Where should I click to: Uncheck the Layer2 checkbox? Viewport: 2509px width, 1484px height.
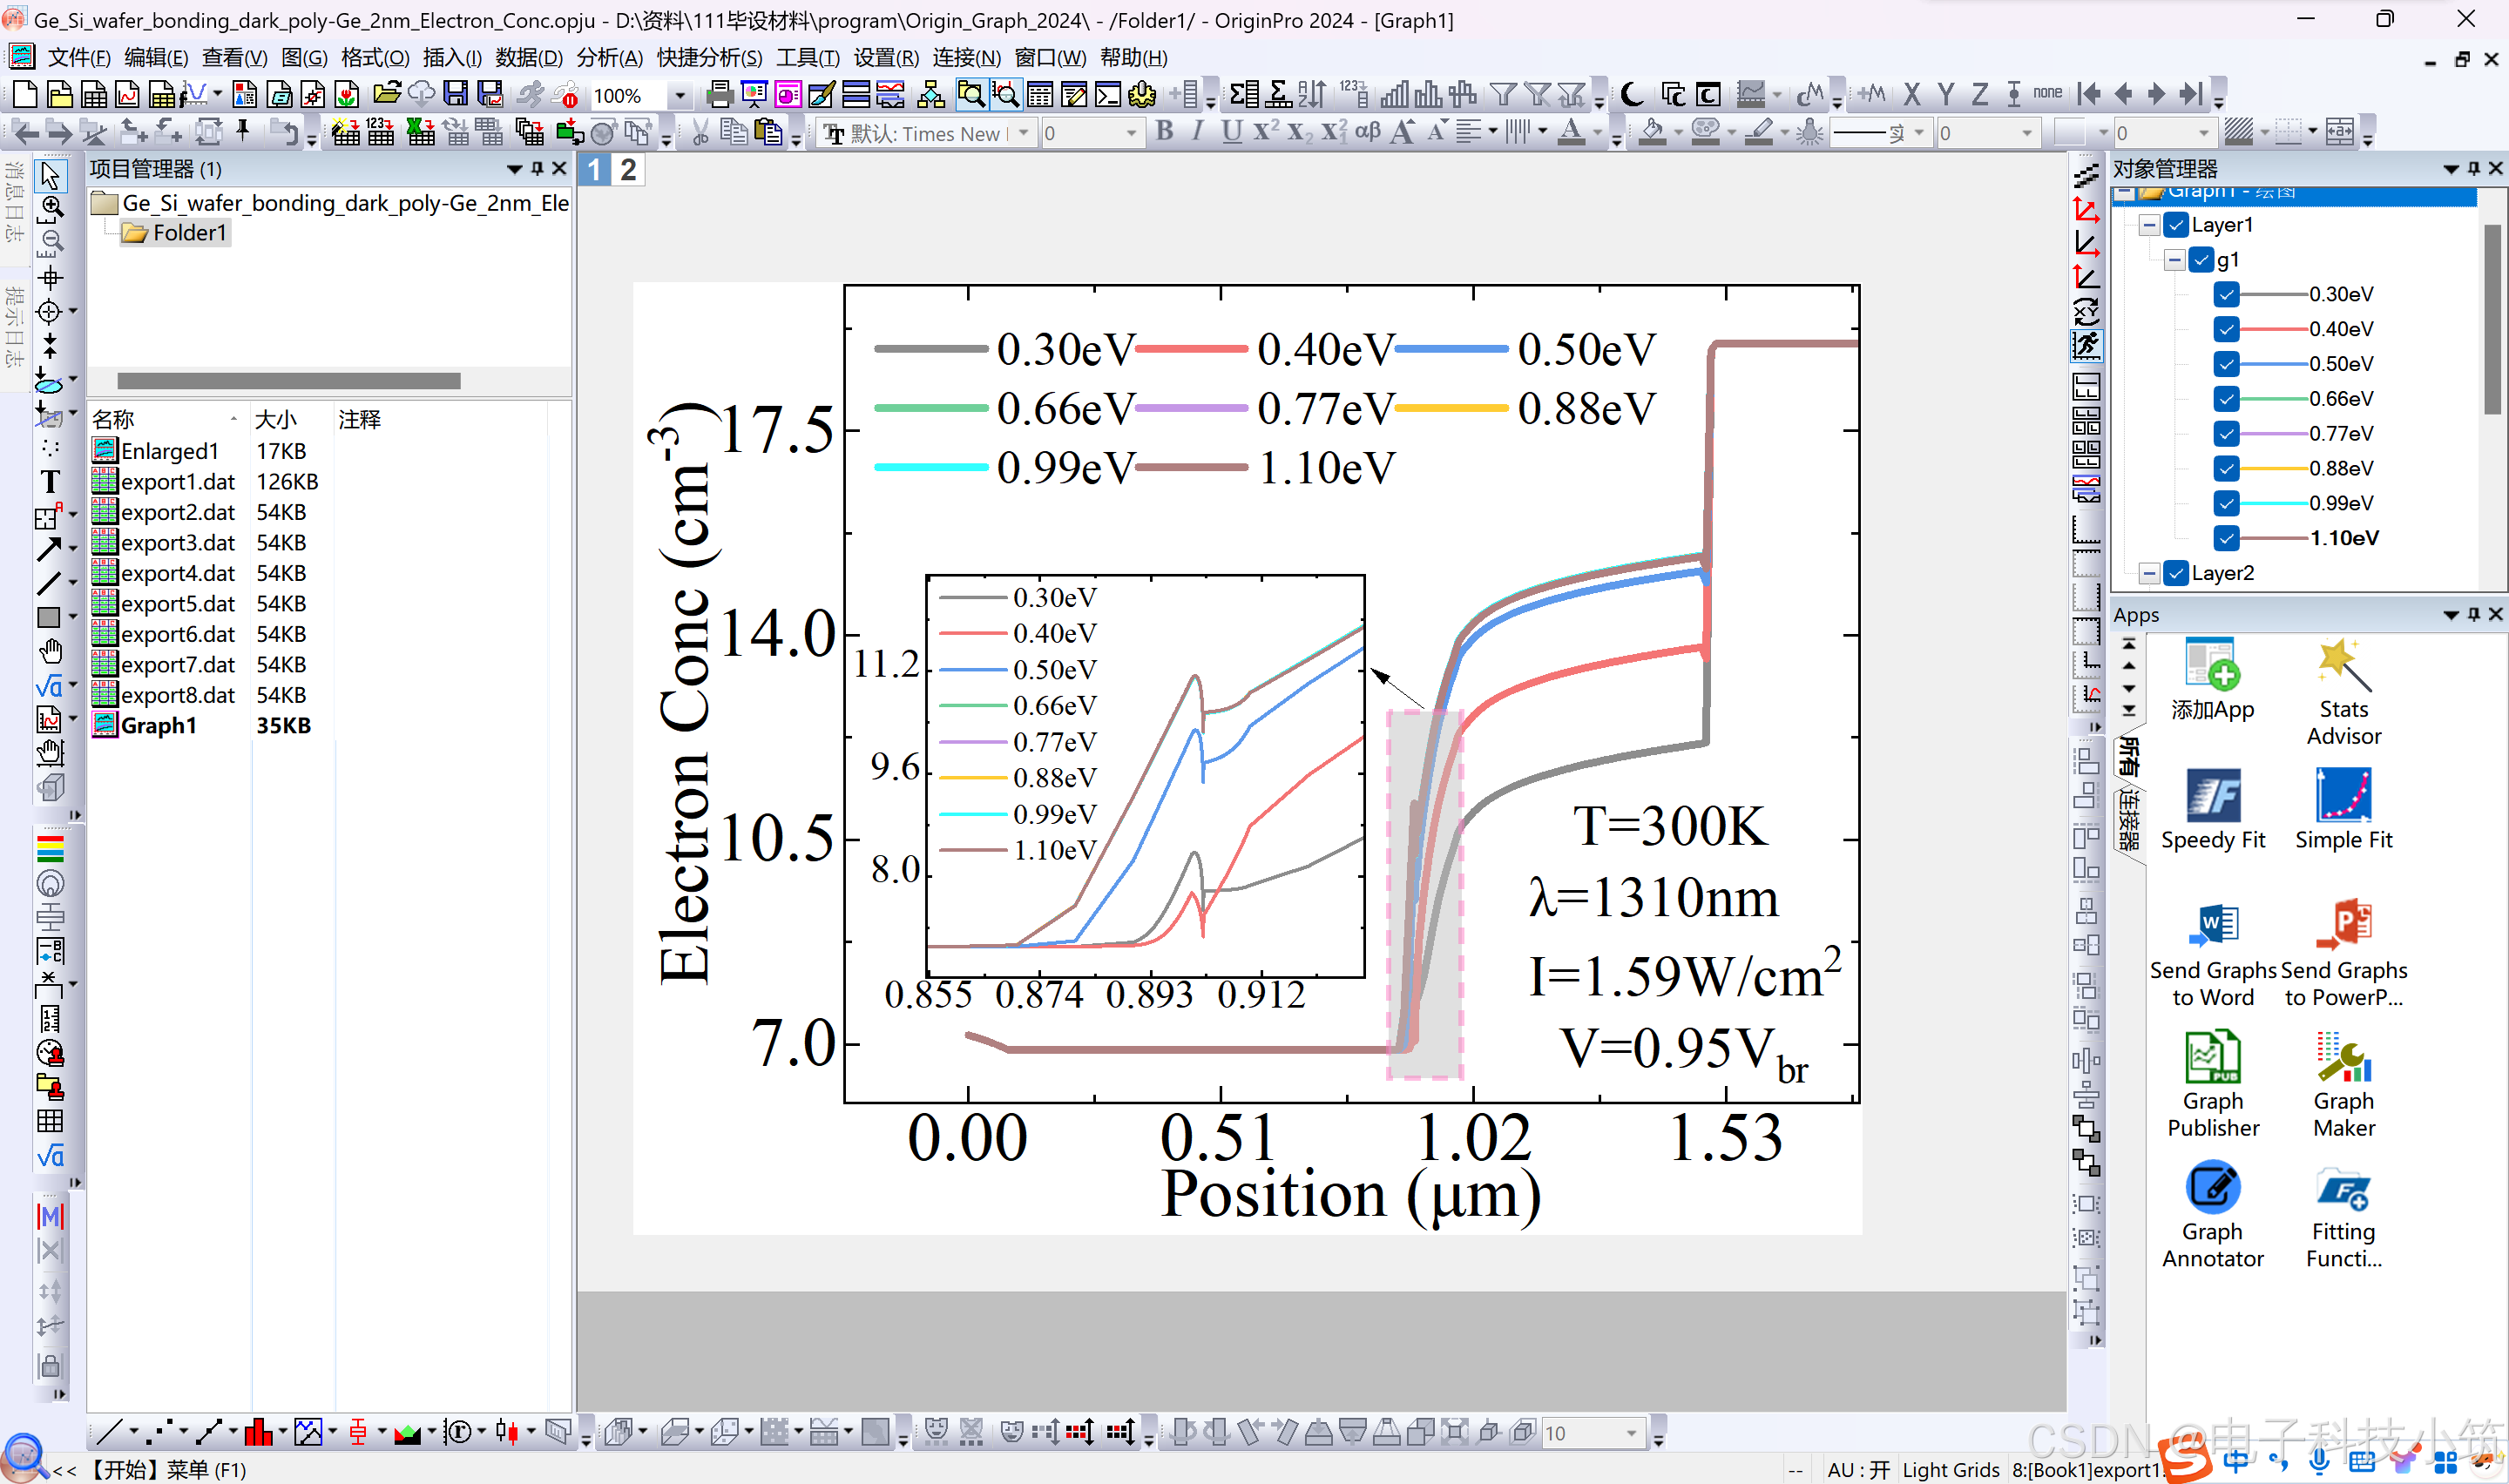(x=2176, y=573)
